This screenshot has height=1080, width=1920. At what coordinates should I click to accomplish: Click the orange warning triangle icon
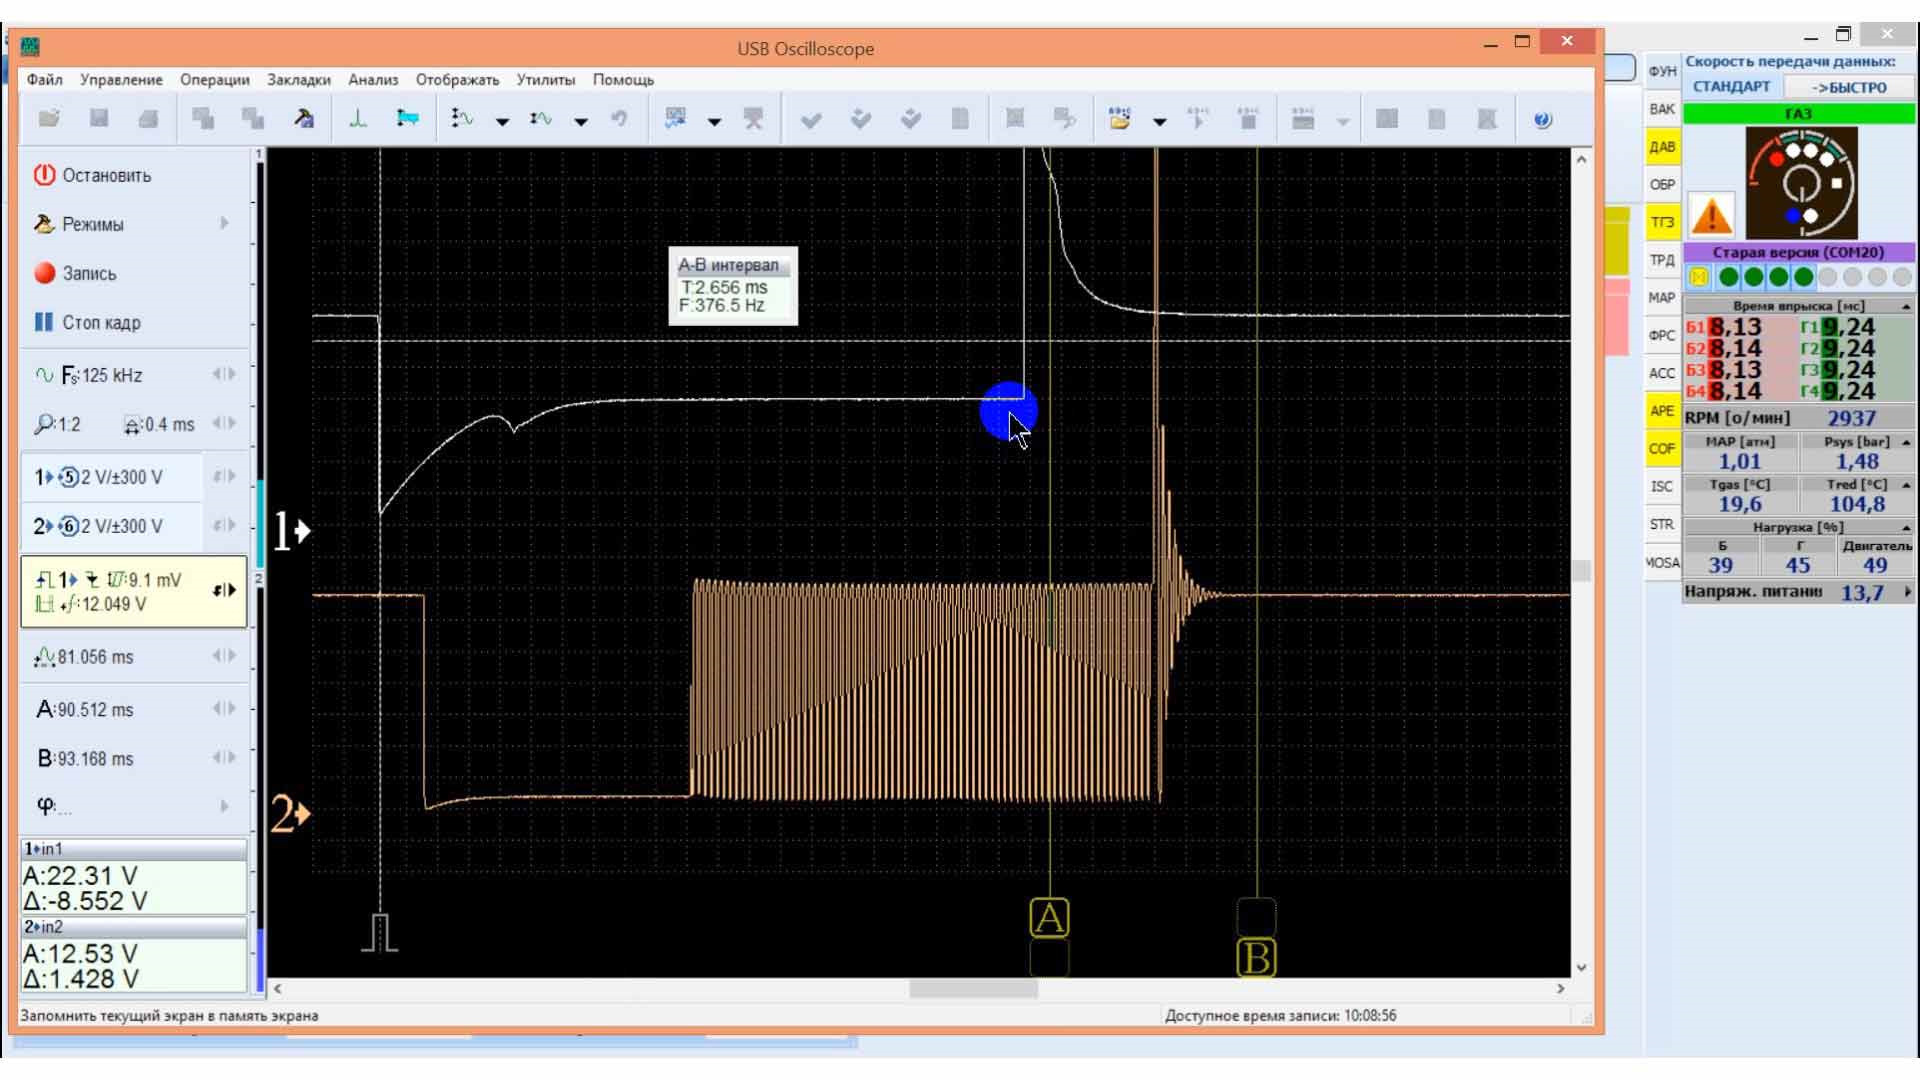tap(1711, 215)
